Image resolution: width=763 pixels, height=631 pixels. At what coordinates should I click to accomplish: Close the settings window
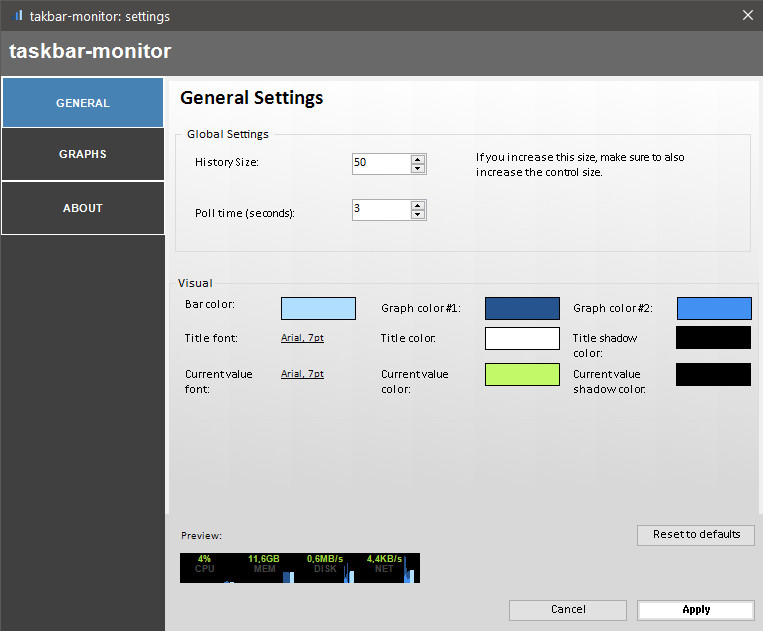coord(748,15)
